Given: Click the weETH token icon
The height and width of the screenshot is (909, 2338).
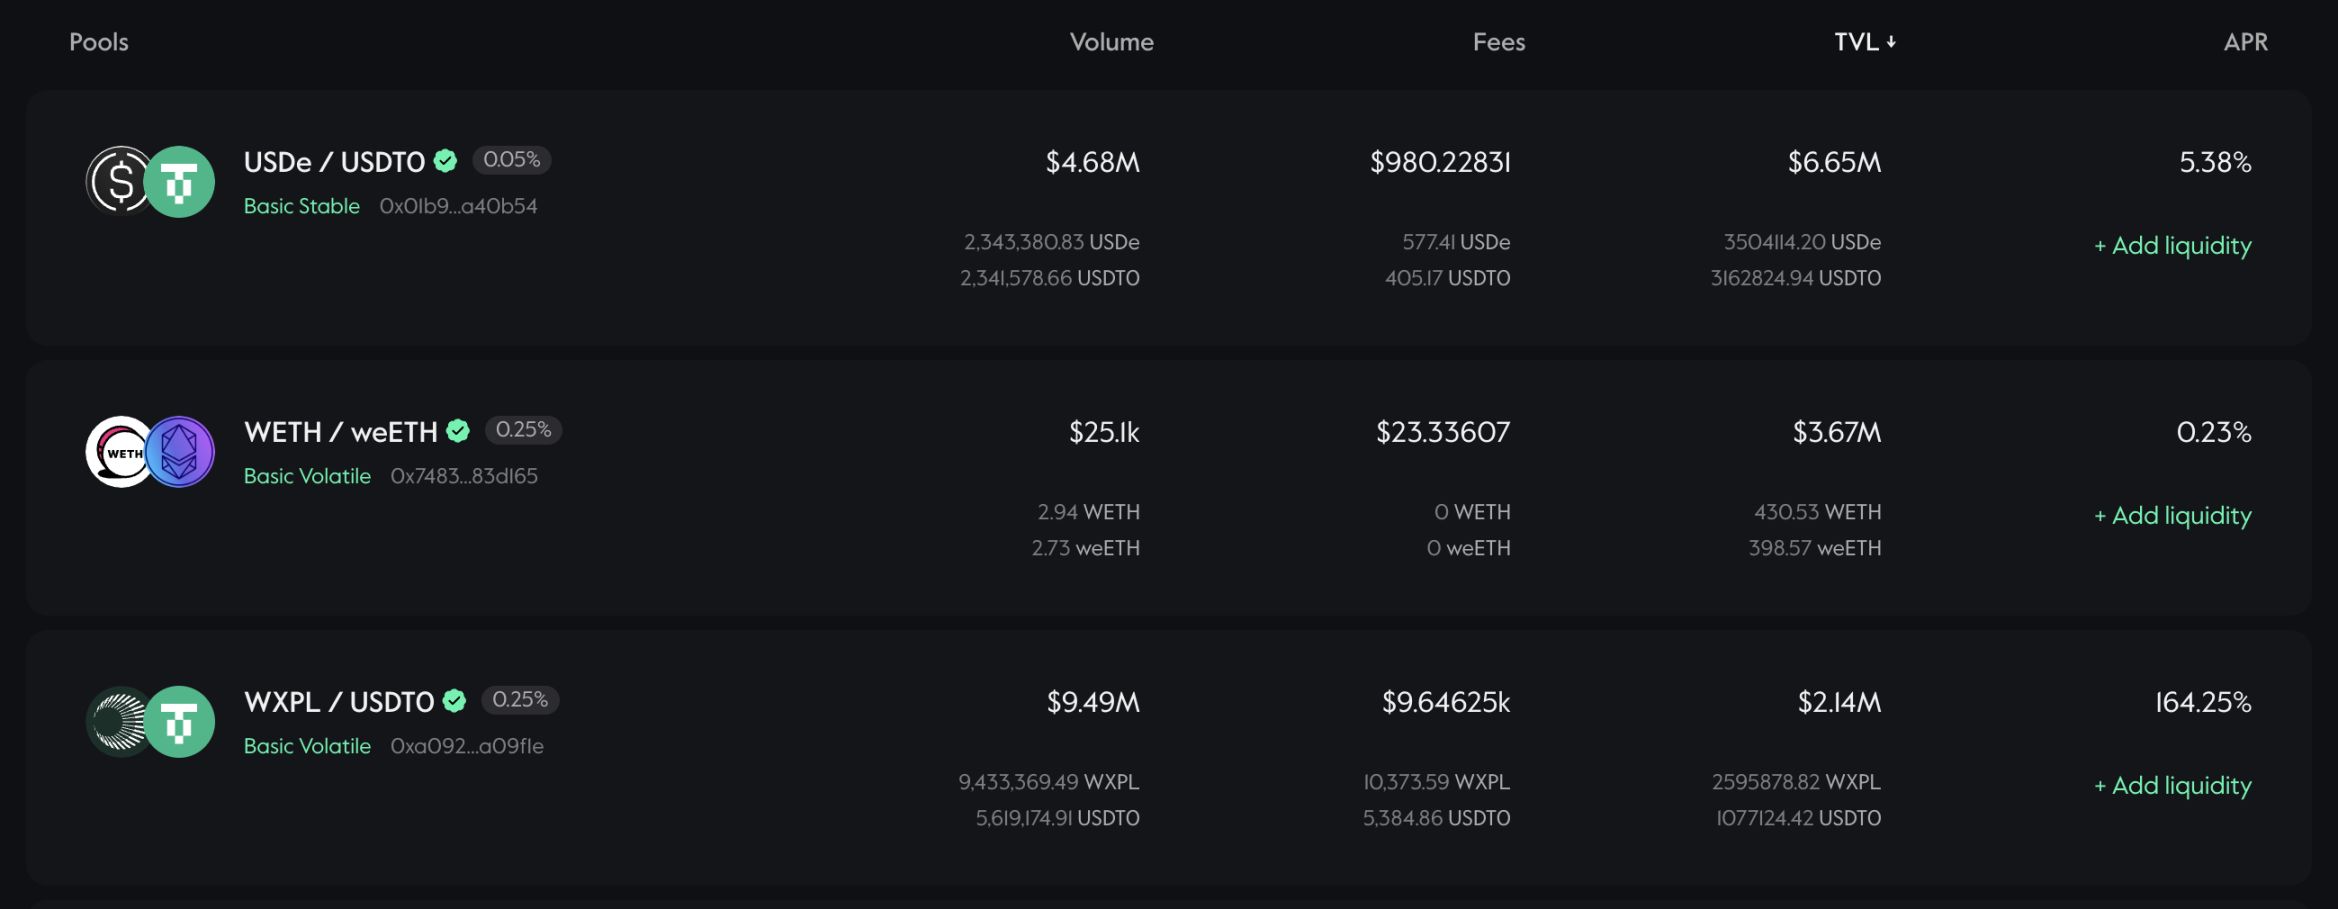Looking at the screenshot, I should [181, 452].
